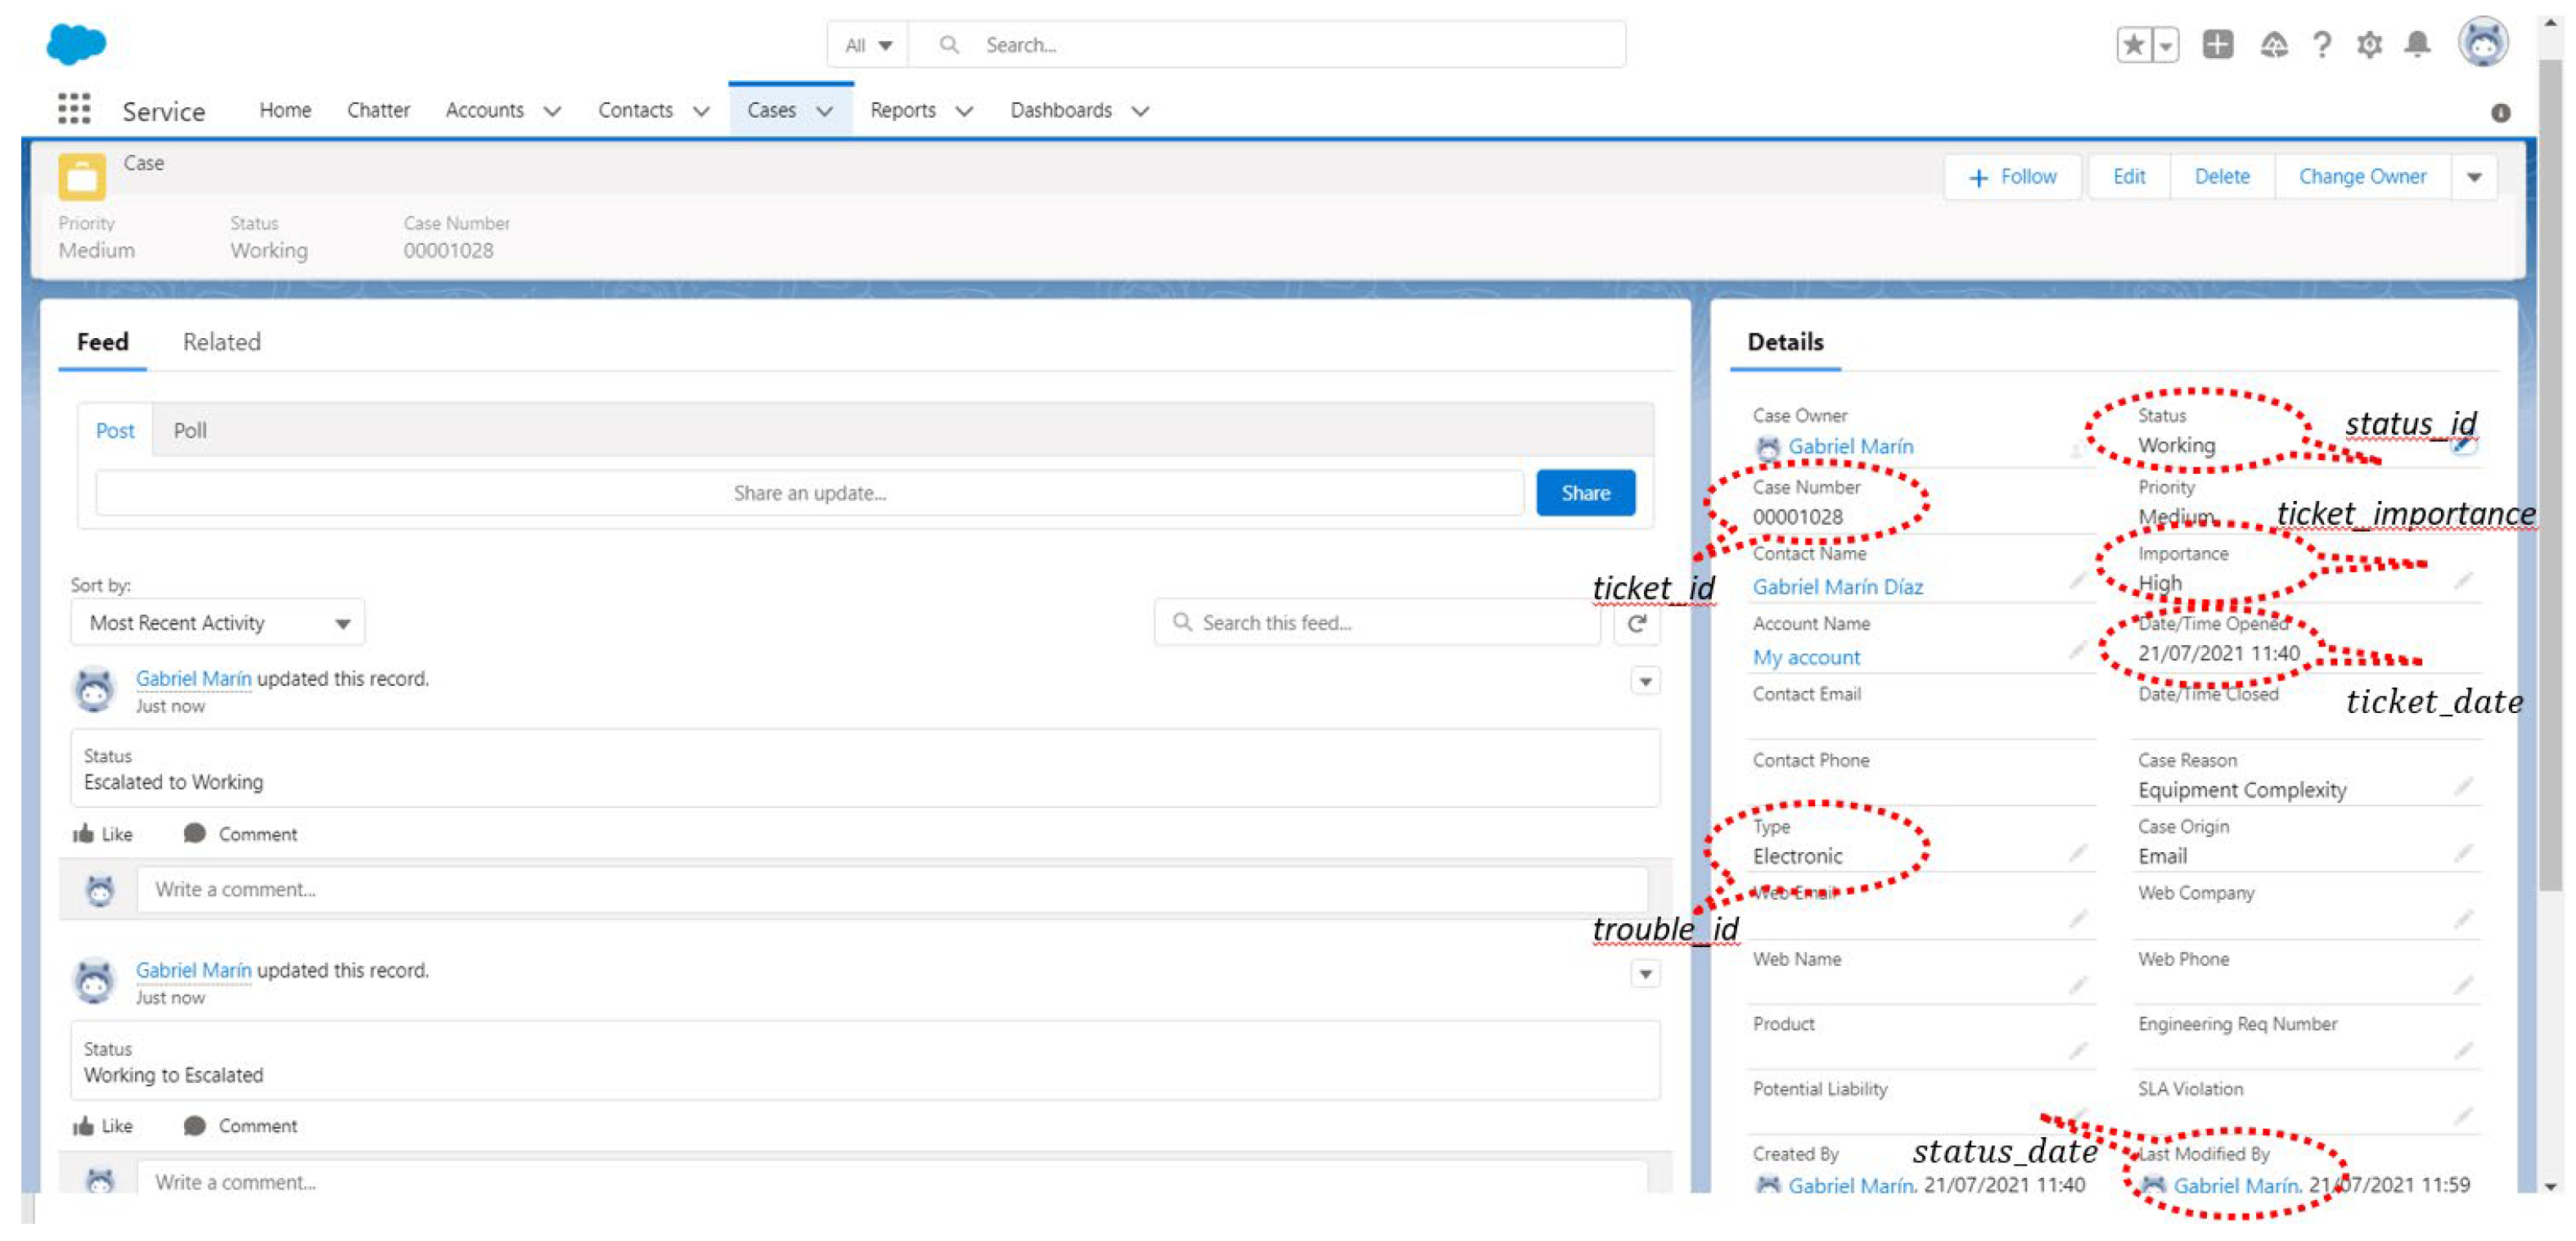Click the blue Share button
The height and width of the screenshot is (1241, 2576).
coord(1585,493)
